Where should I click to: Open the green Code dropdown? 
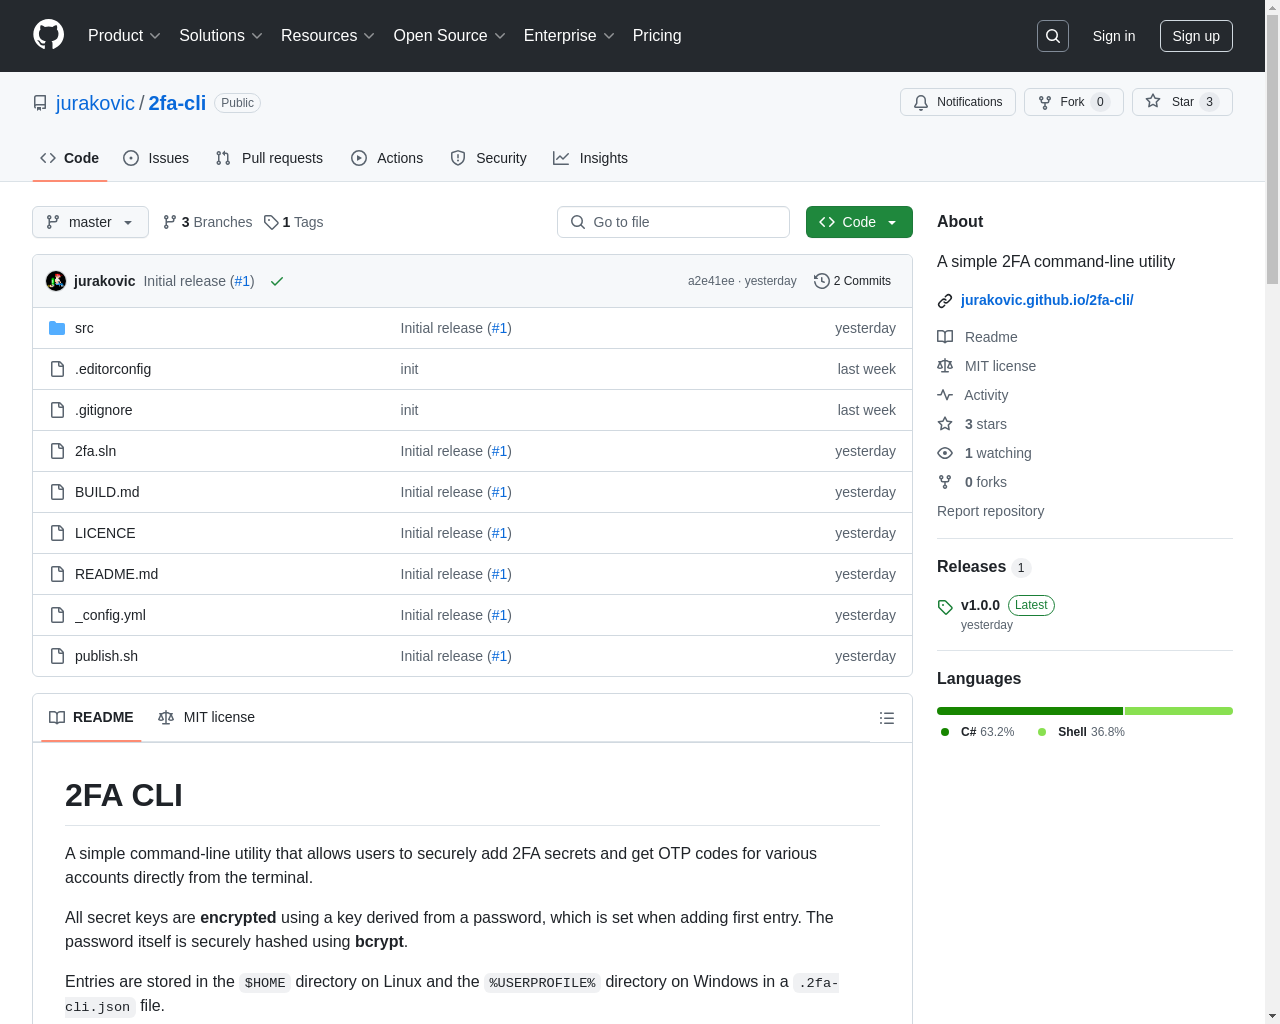(x=859, y=222)
